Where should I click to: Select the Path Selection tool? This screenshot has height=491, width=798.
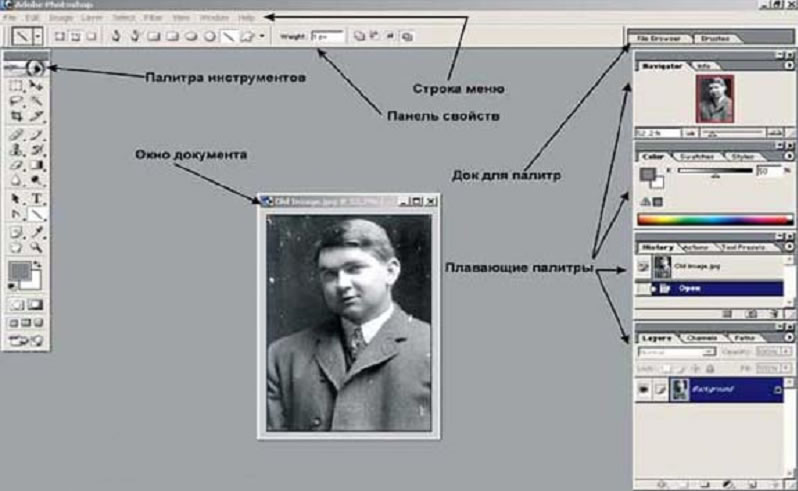click(16, 198)
